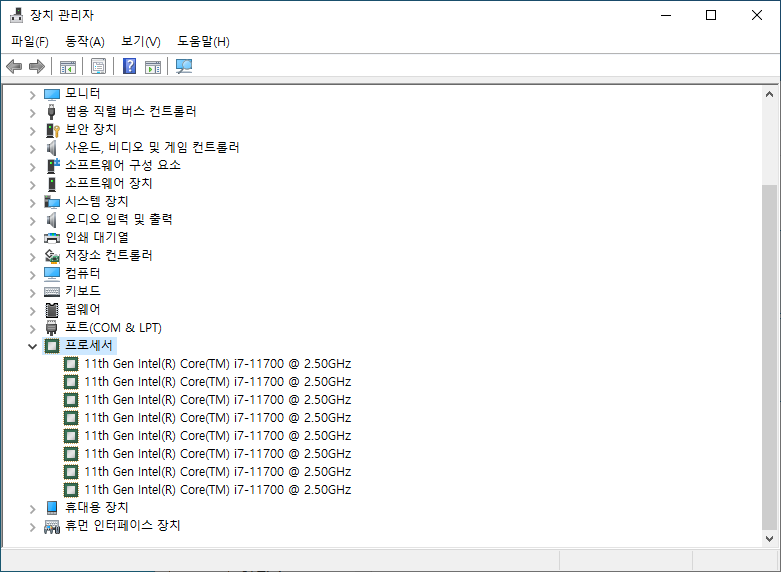Expand the 범용 직렬 버스 컨트롤러 node
Image resolution: width=781 pixels, height=572 pixels.
pyautogui.click(x=32, y=113)
